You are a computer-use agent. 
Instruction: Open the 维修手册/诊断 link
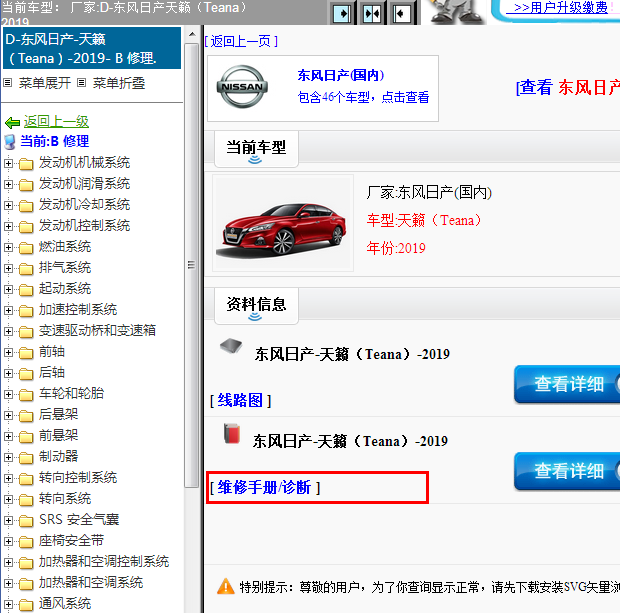[x=265, y=487]
